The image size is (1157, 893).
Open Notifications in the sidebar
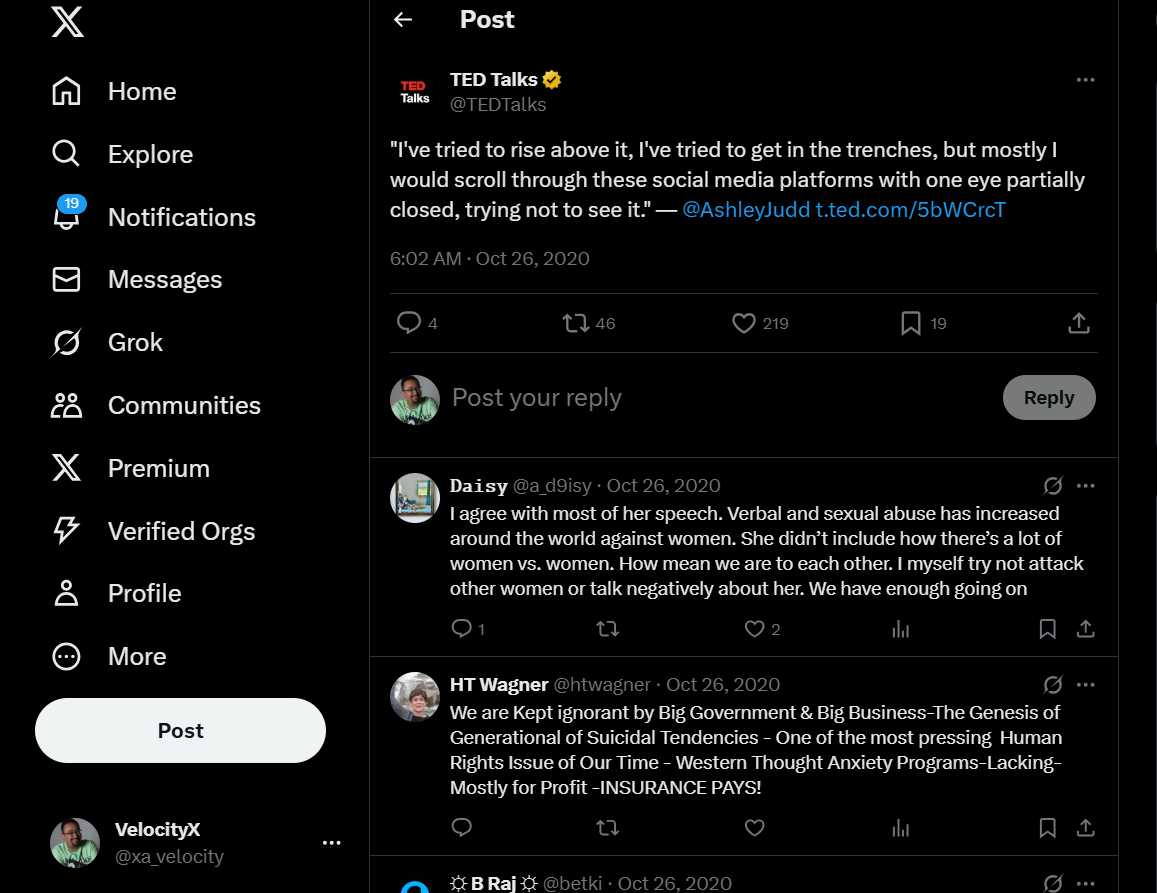tap(181, 217)
